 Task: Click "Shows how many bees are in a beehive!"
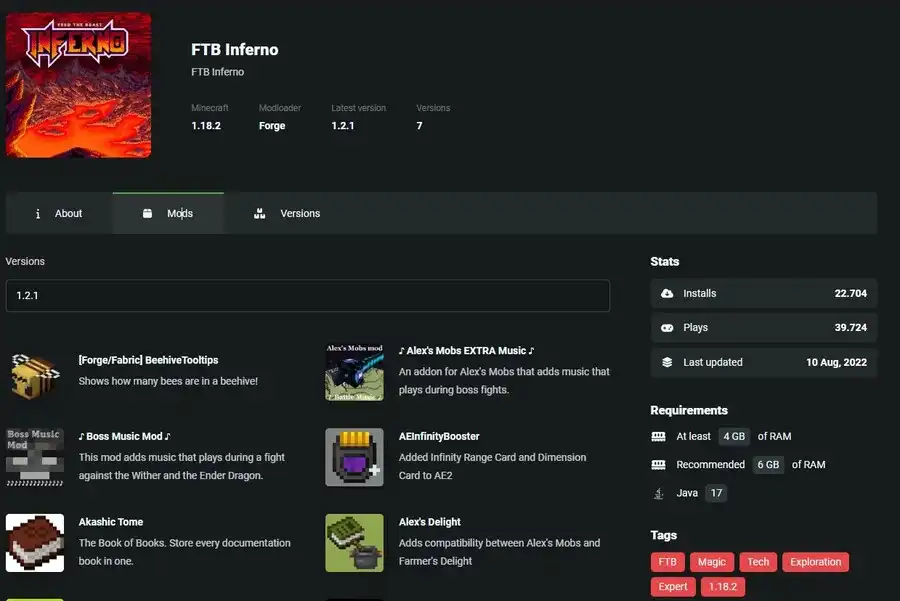pos(168,381)
